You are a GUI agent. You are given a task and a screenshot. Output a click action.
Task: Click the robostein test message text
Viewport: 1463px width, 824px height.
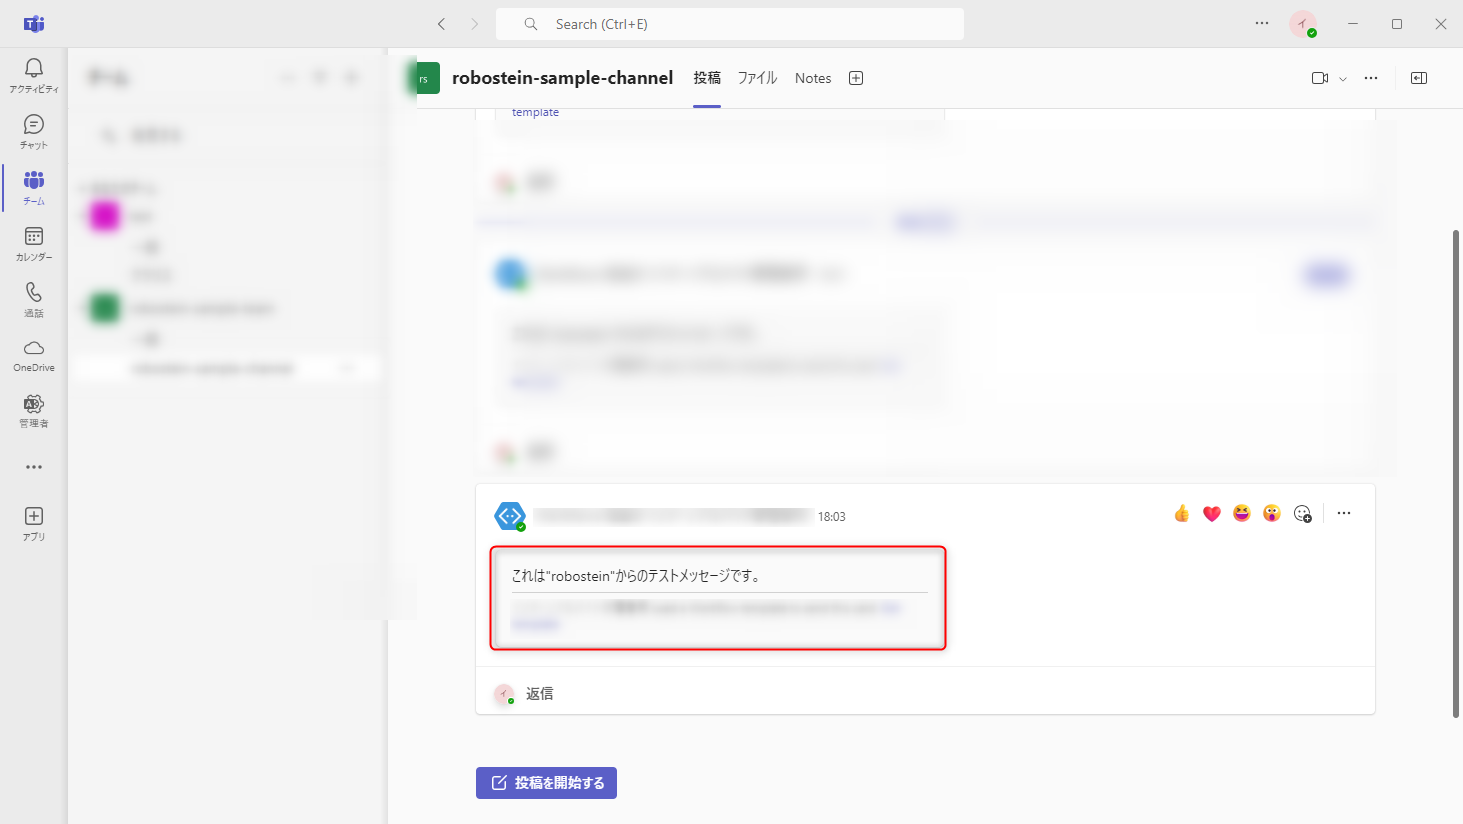636,576
